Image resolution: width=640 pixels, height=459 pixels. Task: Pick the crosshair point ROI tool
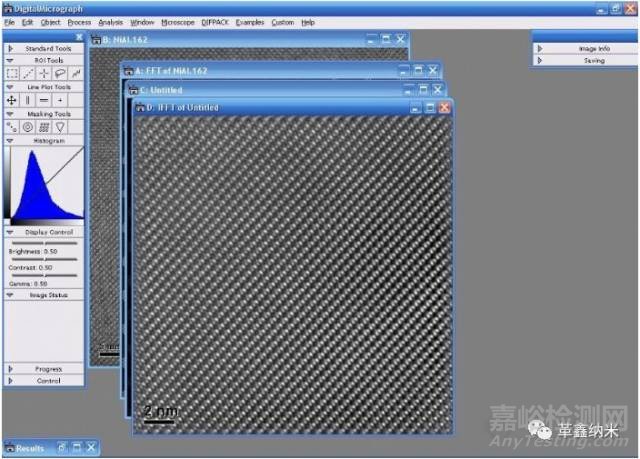[x=44, y=73]
